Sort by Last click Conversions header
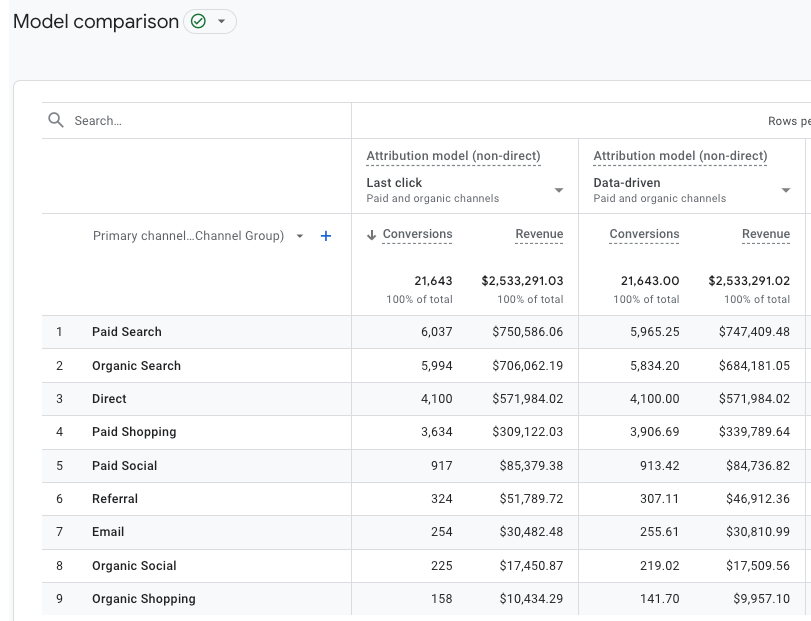The width and height of the screenshot is (811, 621). [x=417, y=234]
